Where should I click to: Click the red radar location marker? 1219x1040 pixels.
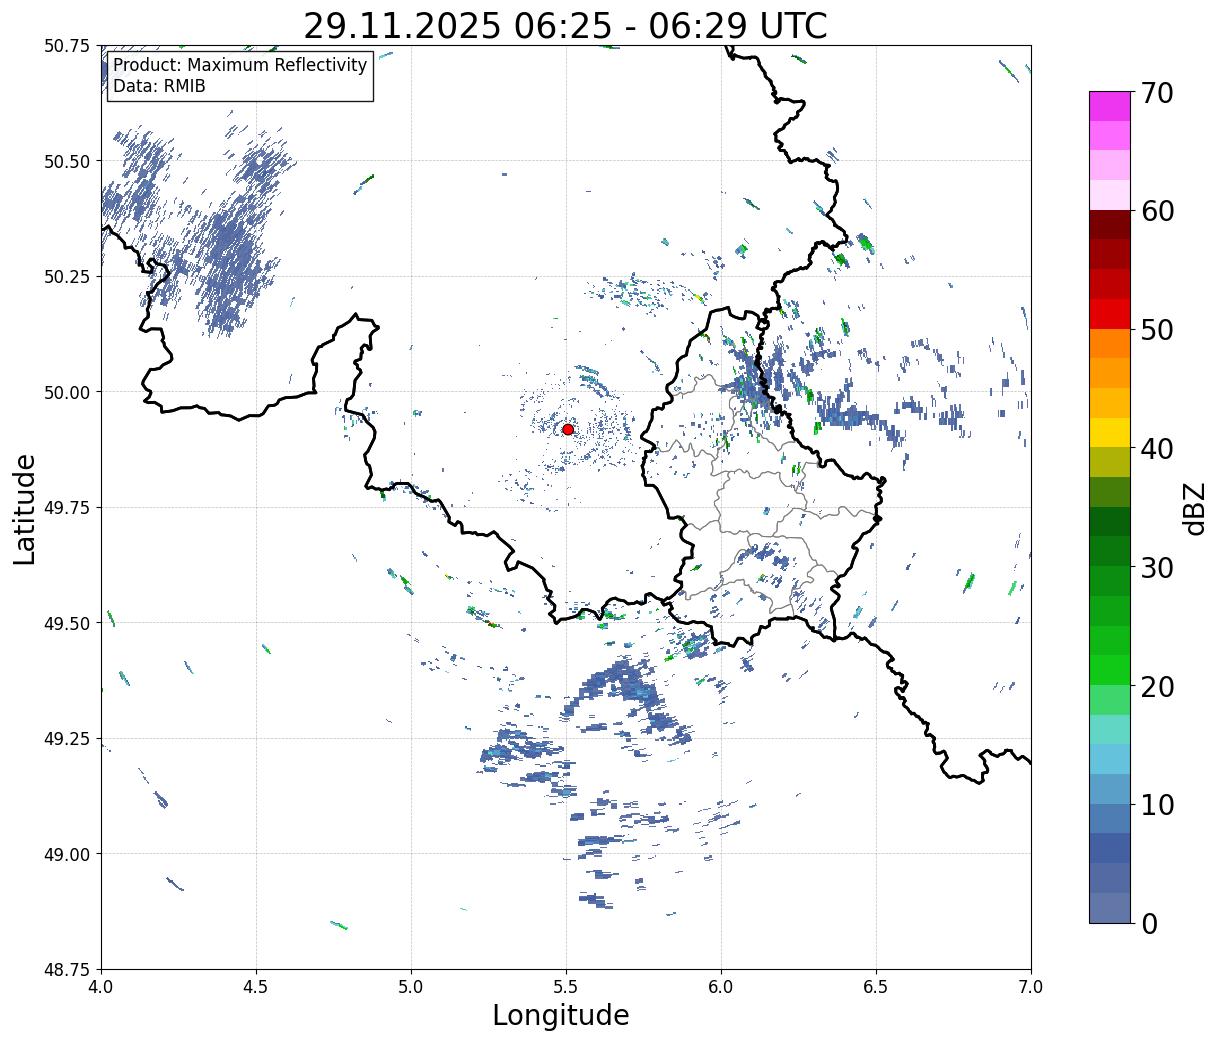568,429
